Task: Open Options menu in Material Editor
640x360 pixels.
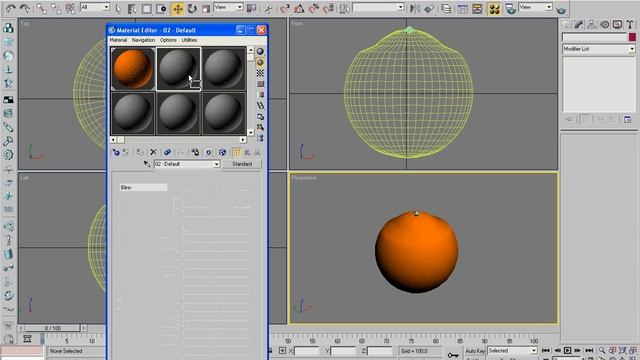Action: click(x=168, y=40)
